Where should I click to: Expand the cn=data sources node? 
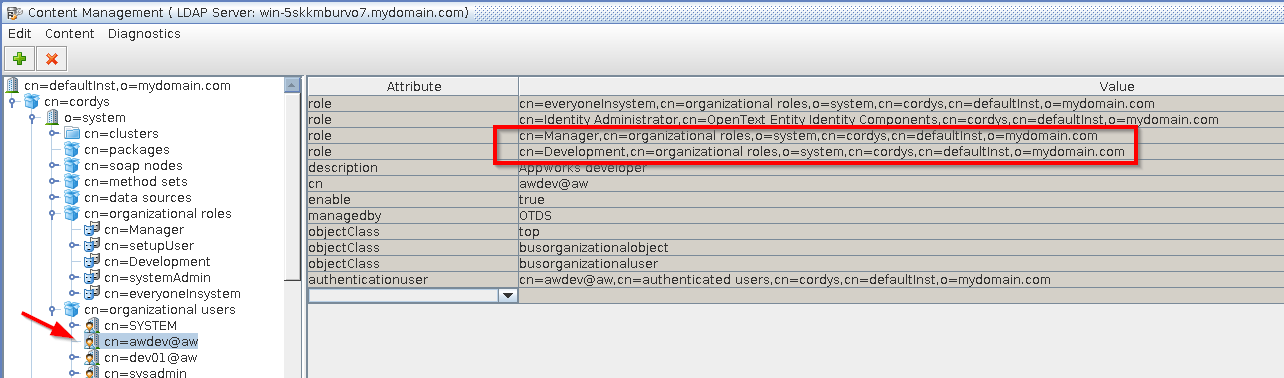pos(53,198)
